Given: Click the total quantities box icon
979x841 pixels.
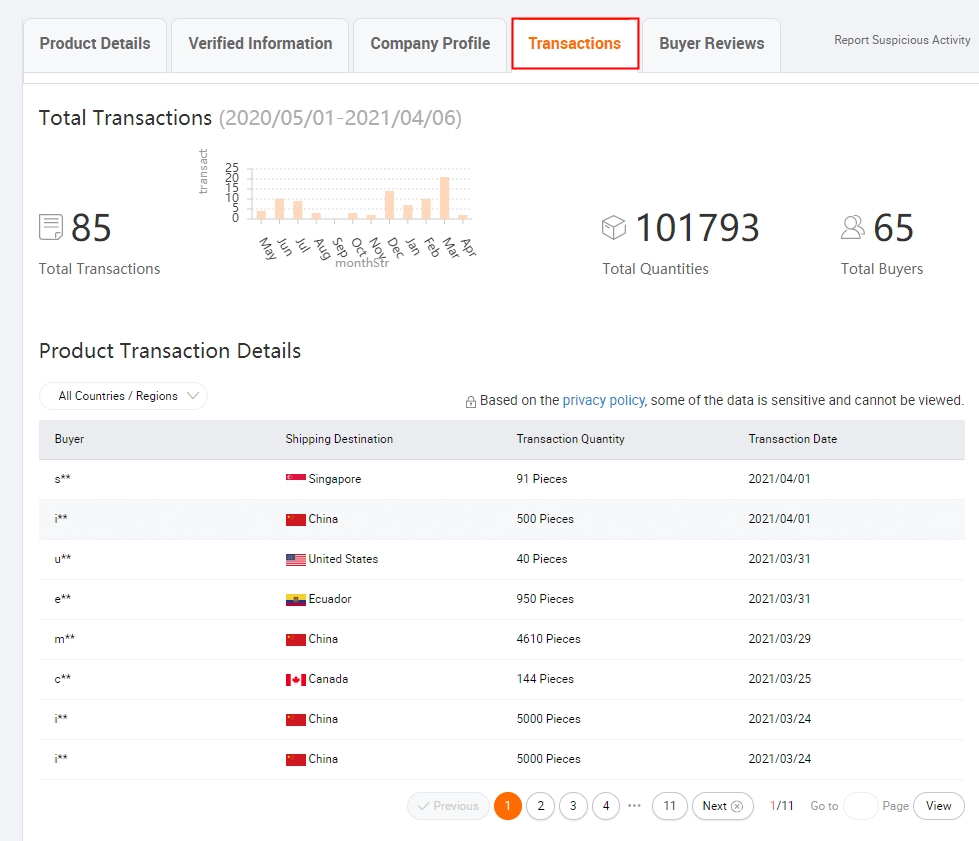Looking at the screenshot, I should (x=614, y=227).
